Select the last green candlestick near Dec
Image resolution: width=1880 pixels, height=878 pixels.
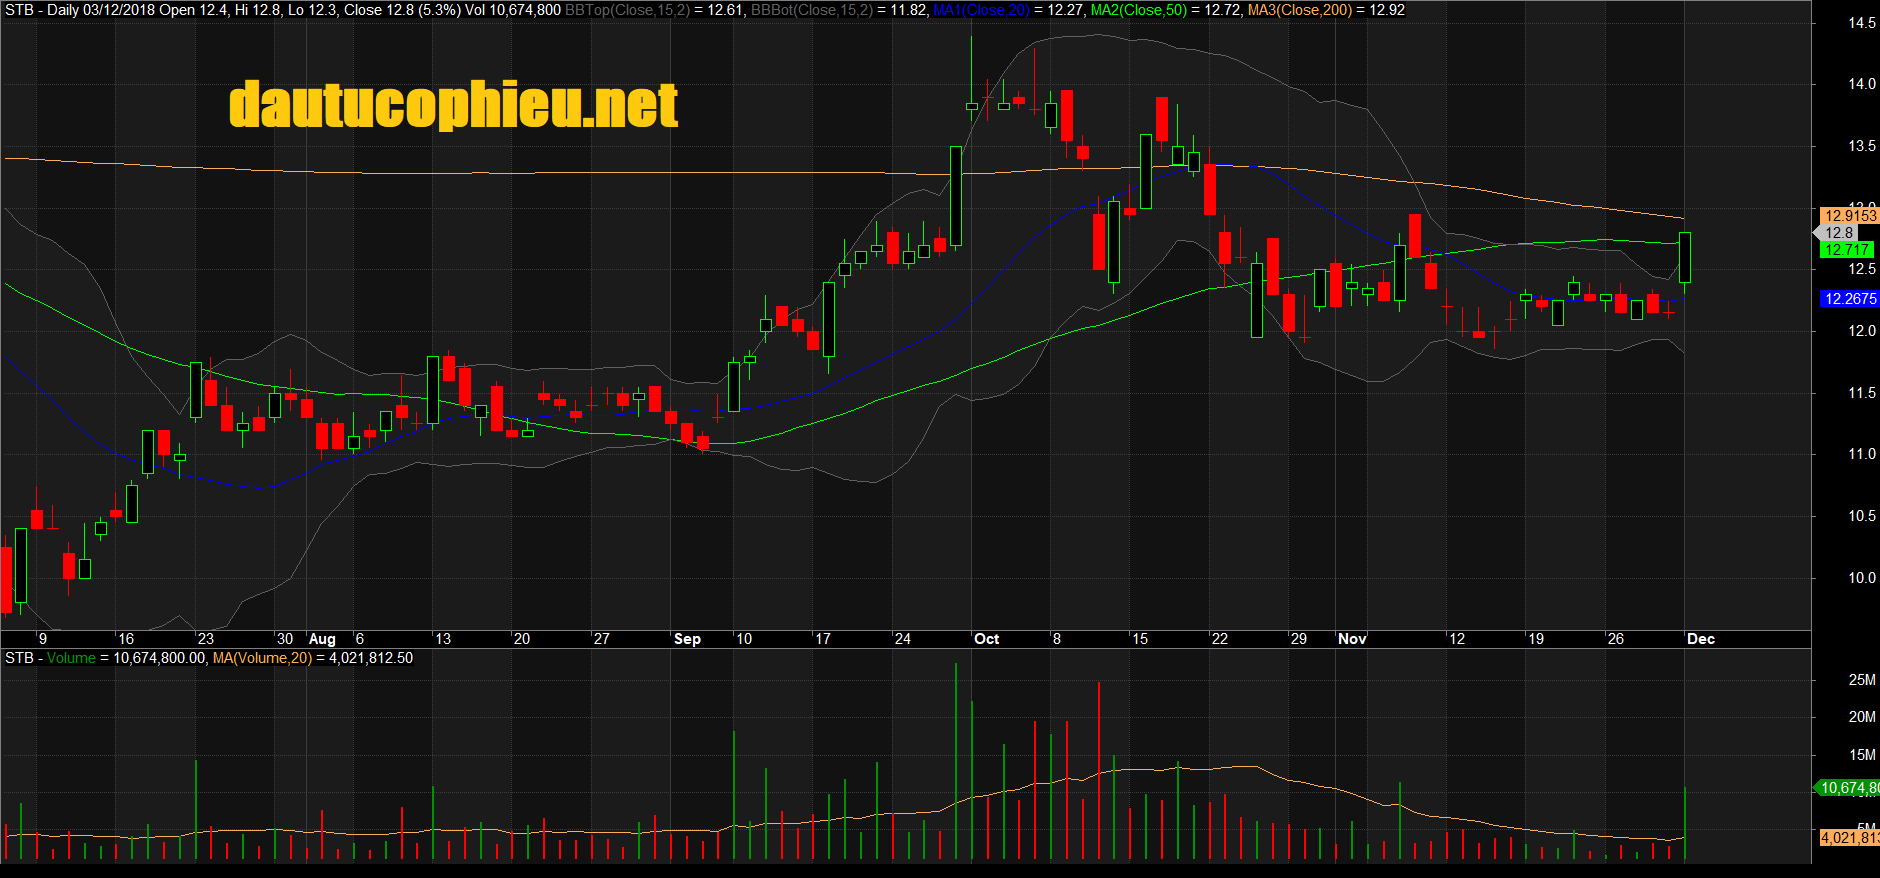coord(1685,257)
